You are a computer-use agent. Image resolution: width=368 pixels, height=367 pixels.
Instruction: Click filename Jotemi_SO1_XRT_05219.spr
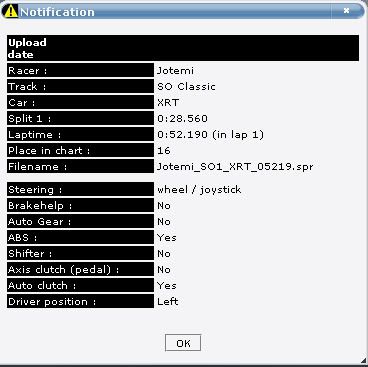click(x=235, y=167)
